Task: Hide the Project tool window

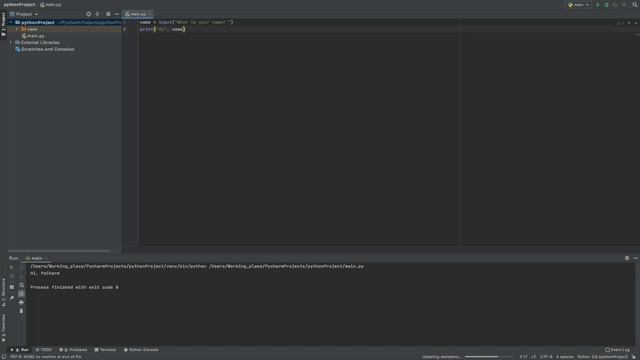Action: coord(117,14)
